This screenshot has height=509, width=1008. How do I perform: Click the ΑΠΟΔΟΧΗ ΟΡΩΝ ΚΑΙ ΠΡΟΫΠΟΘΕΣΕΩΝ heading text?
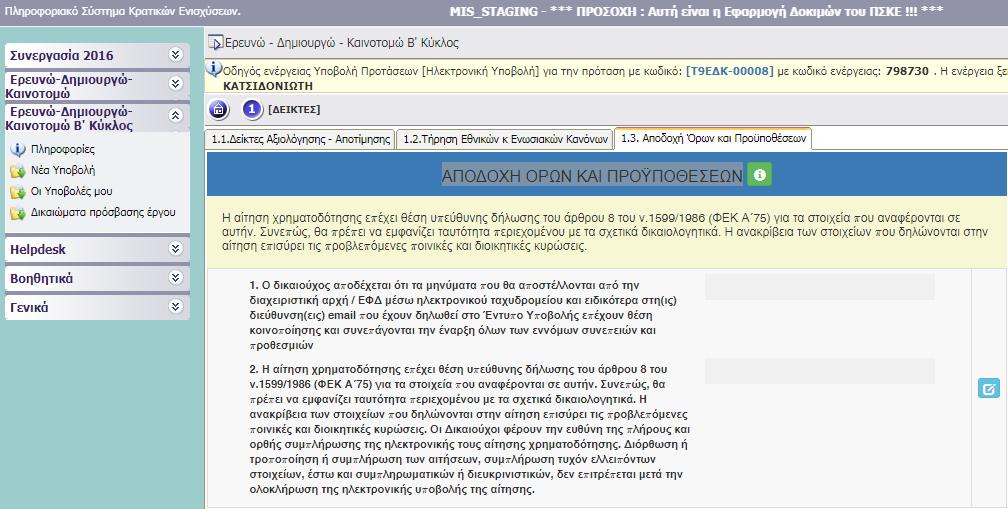point(592,175)
